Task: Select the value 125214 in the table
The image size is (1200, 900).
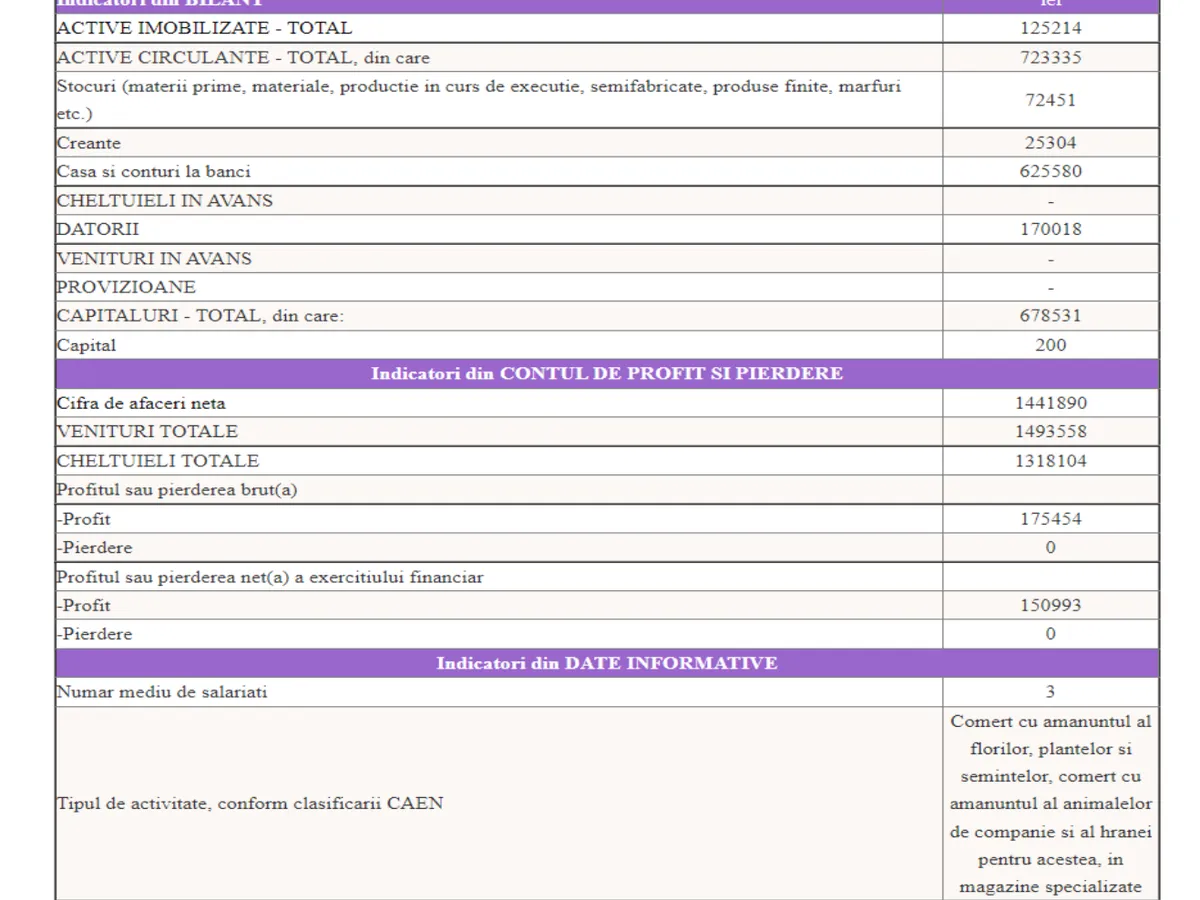Action: coord(1050,28)
